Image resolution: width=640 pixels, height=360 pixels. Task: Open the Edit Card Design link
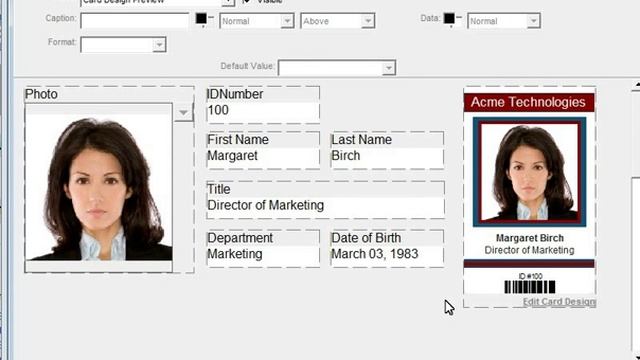pos(559,302)
